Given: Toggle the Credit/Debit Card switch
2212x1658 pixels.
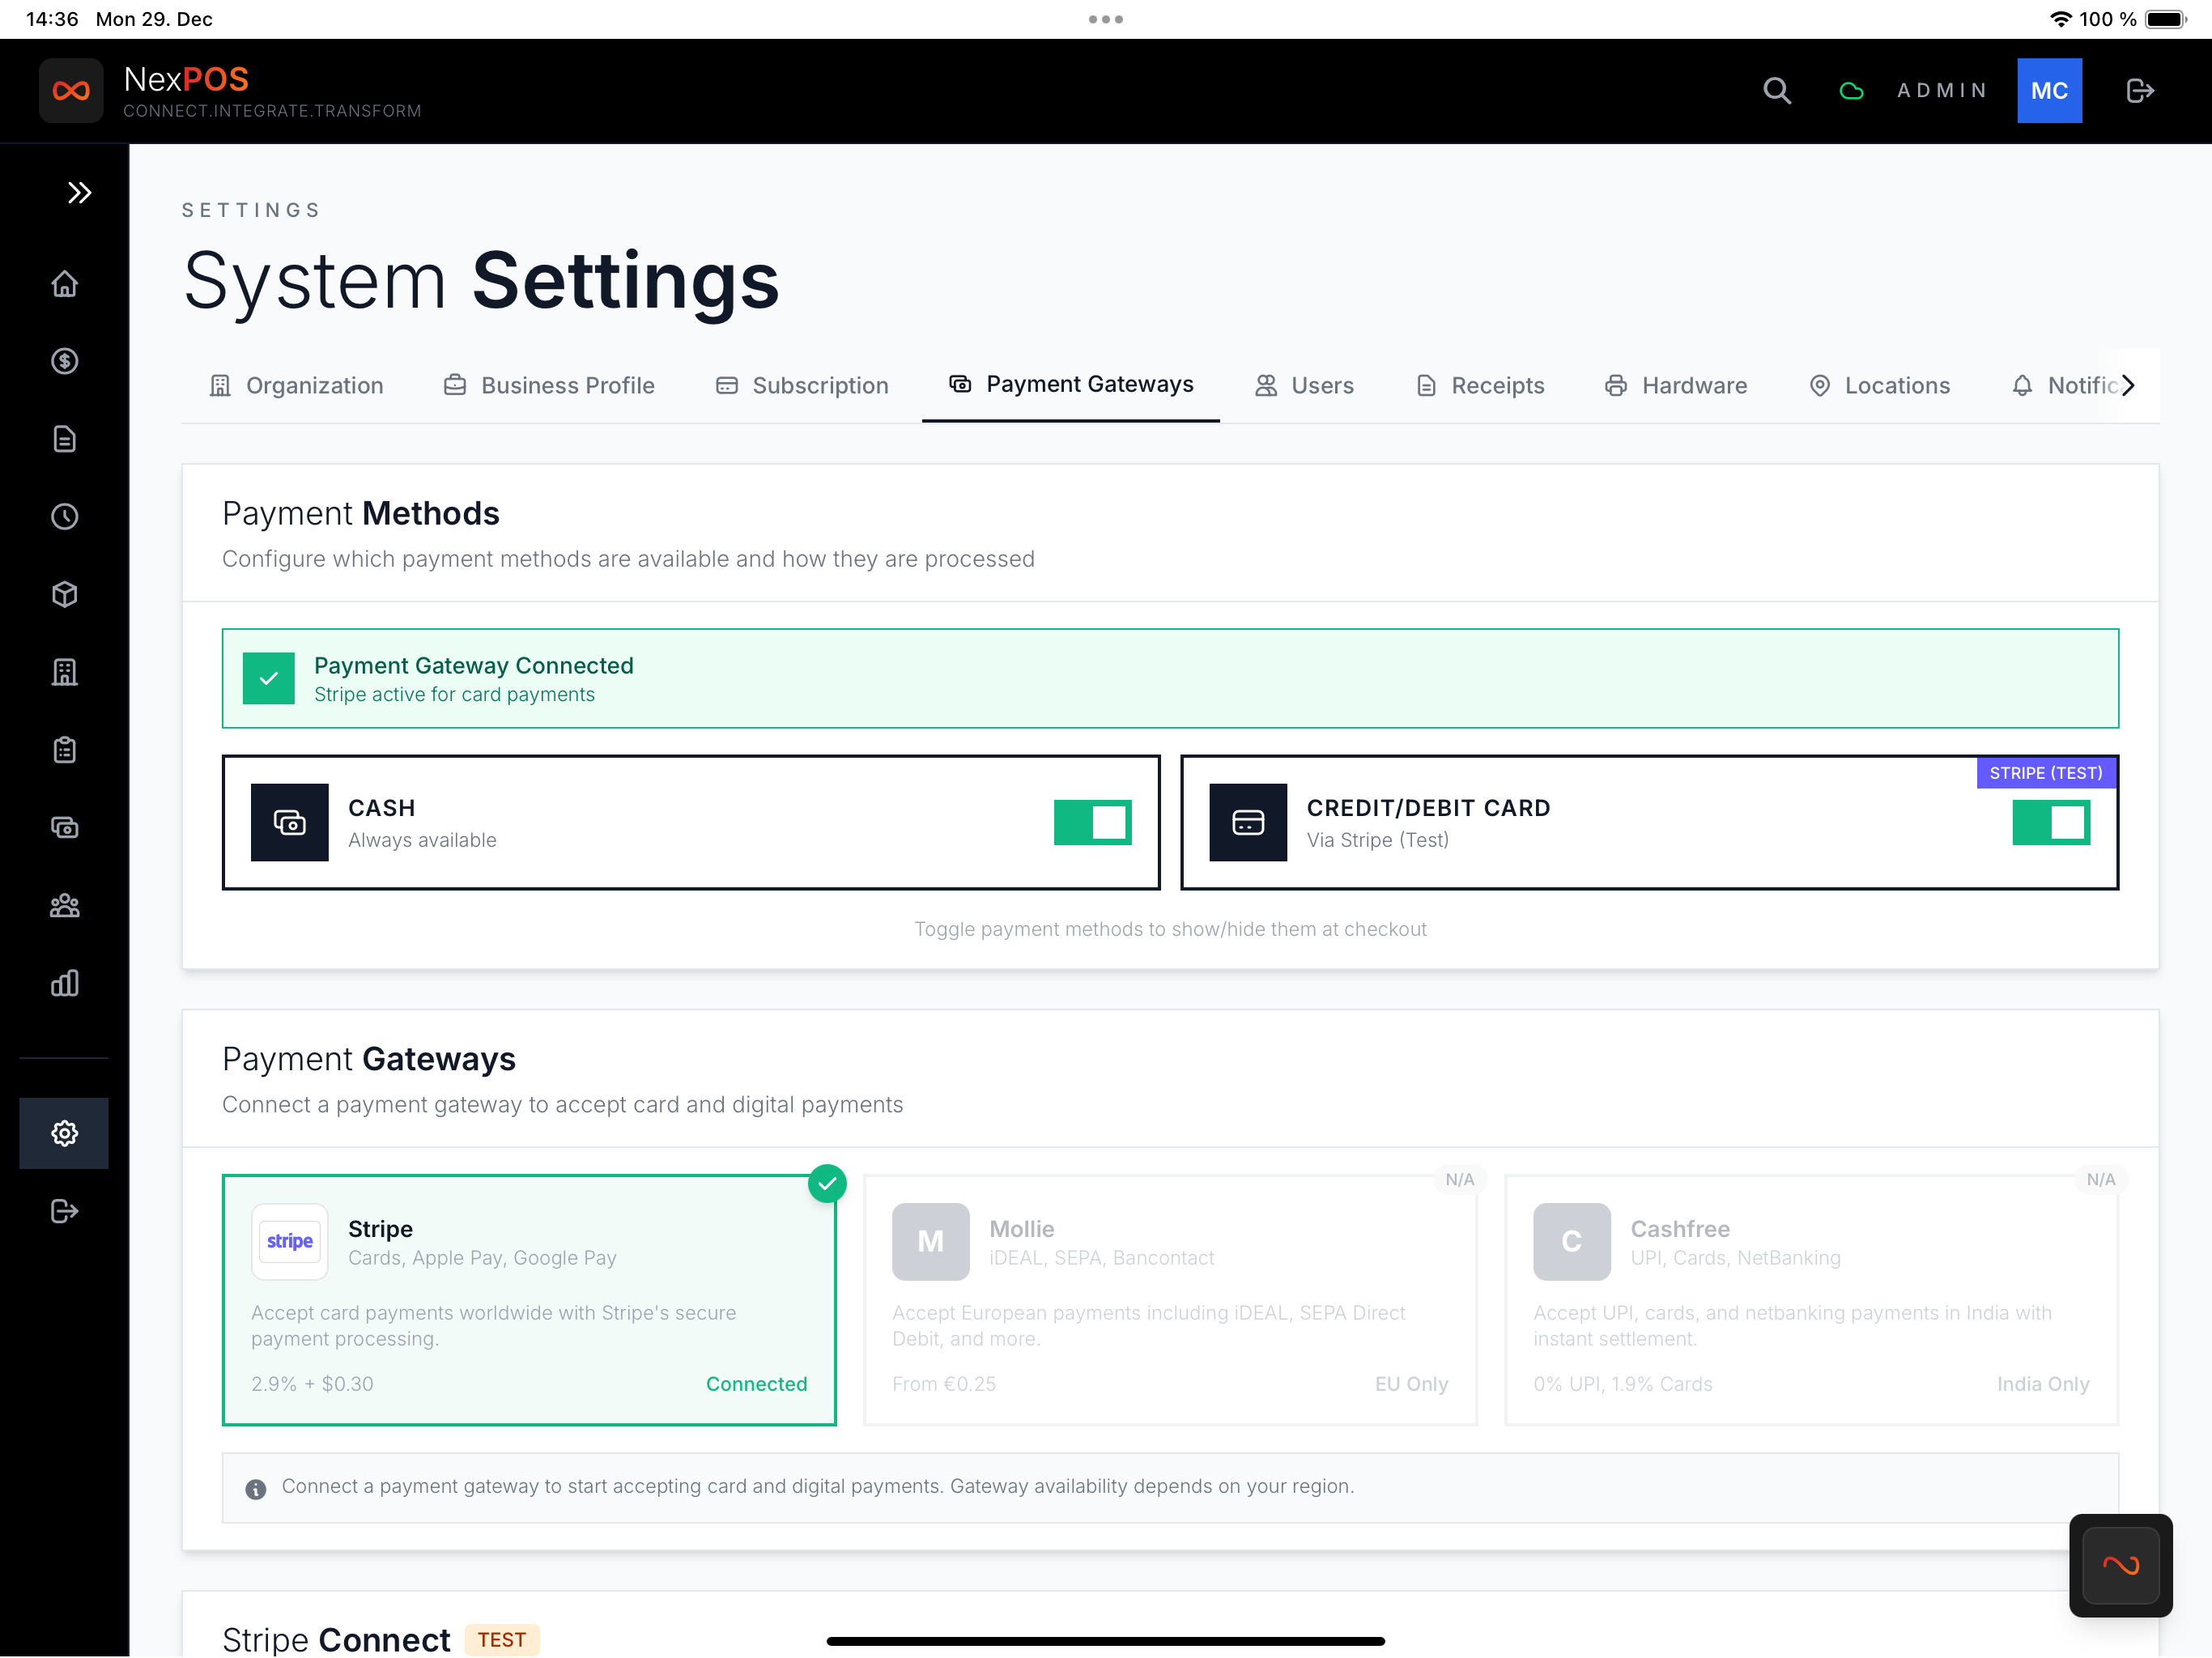Looking at the screenshot, I should pyautogui.click(x=2050, y=822).
